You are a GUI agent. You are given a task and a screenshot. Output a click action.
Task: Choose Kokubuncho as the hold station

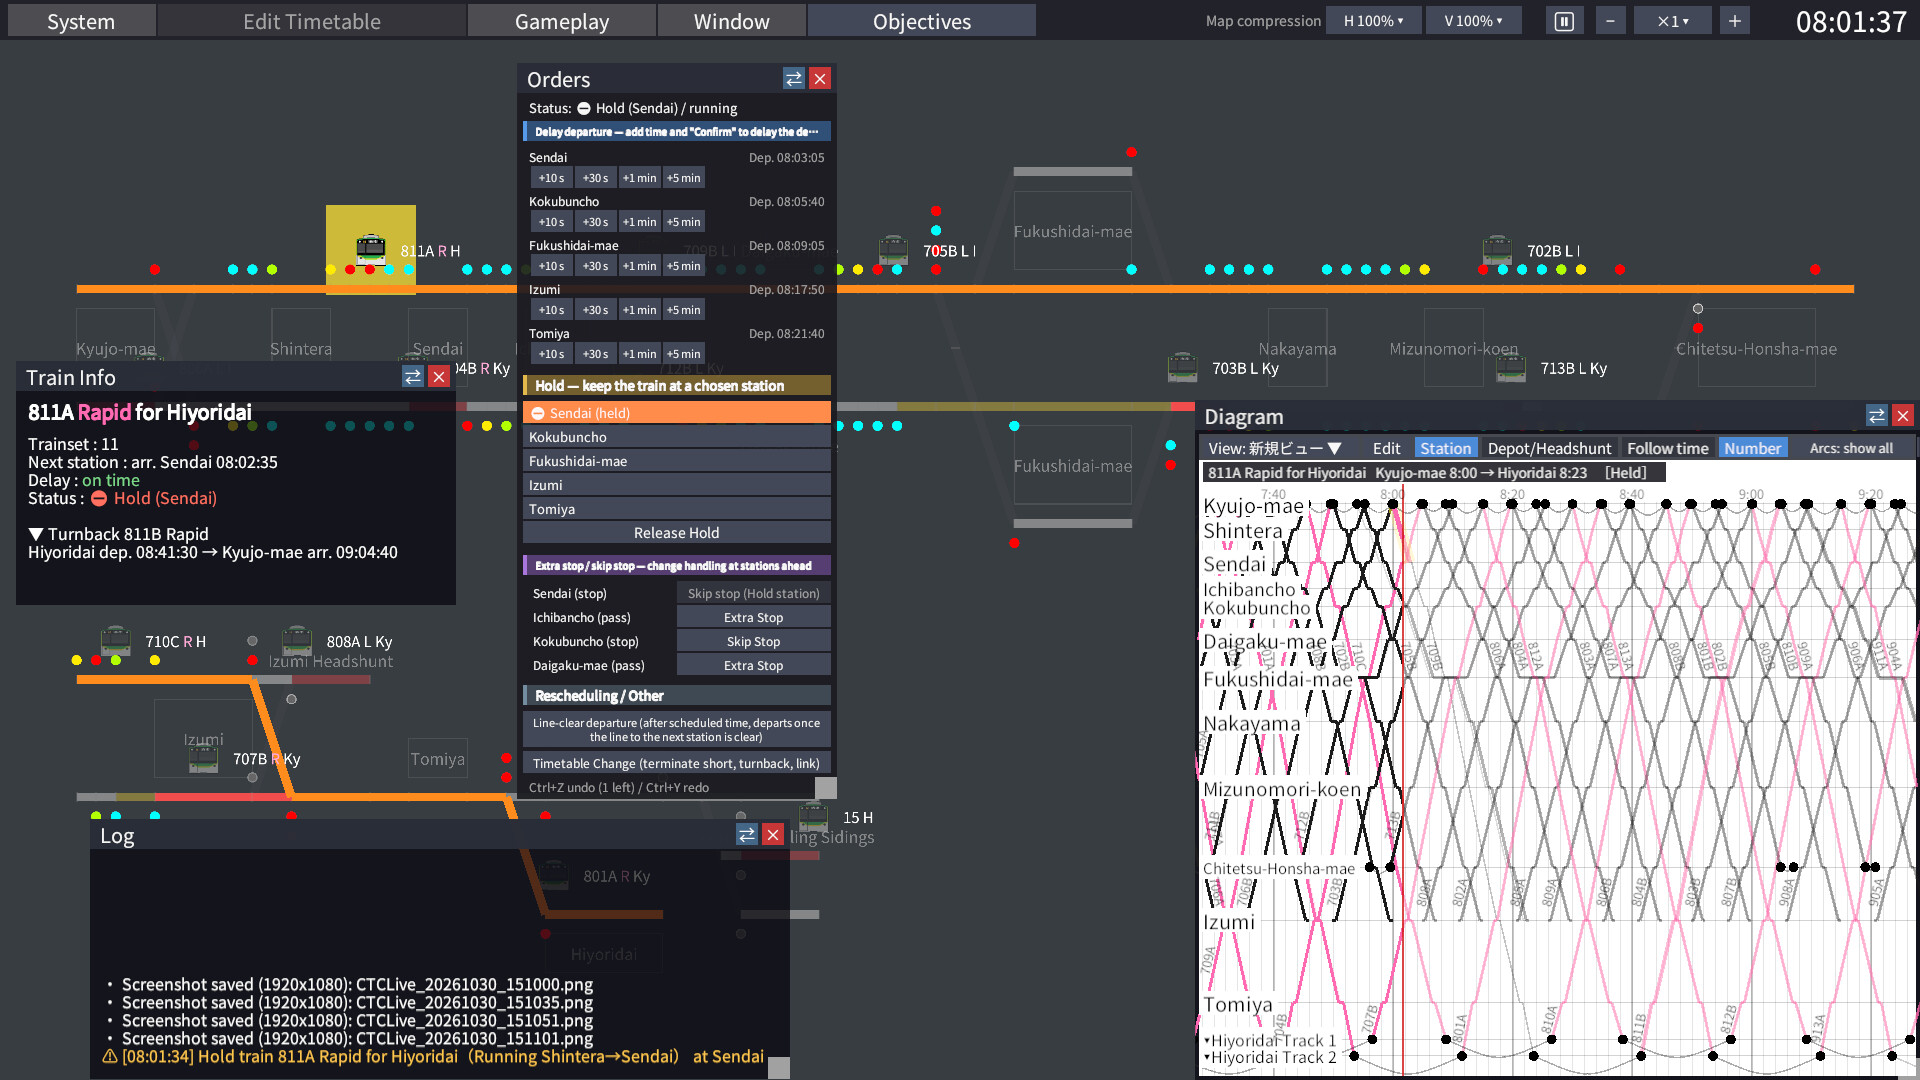676,437
